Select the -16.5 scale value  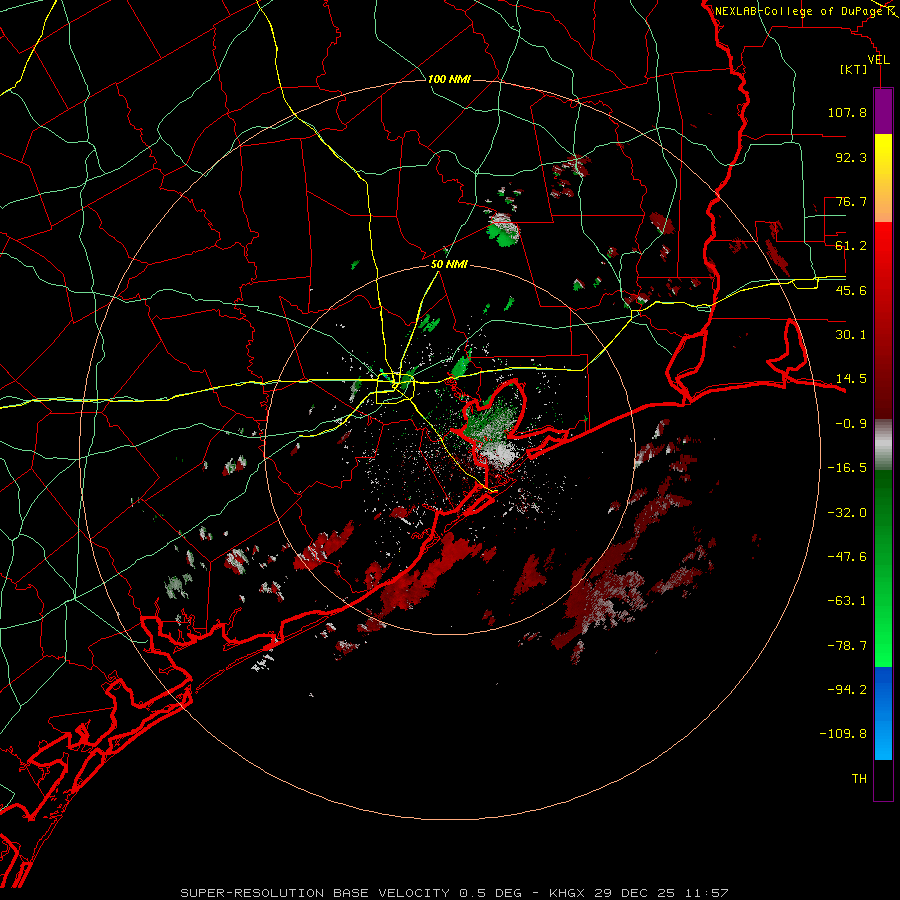(847, 468)
